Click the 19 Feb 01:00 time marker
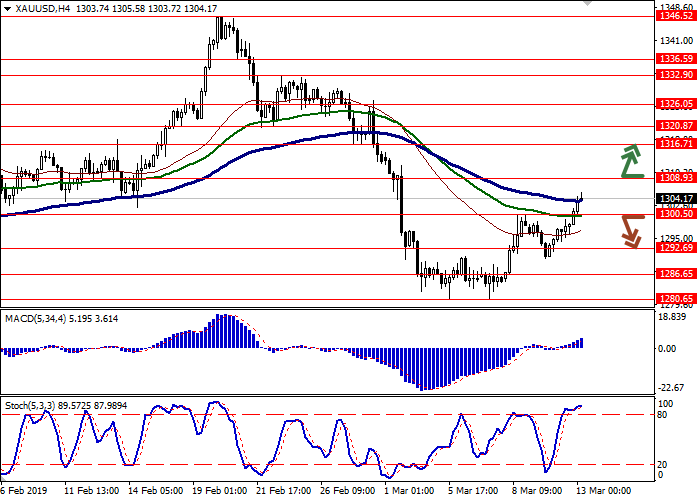The image size is (700, 500). (219, 491)
